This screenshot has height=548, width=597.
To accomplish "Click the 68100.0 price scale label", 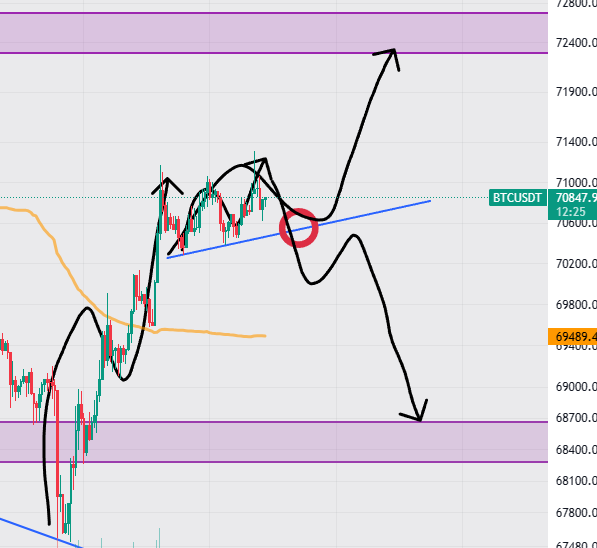I will [x=576, y=481].
